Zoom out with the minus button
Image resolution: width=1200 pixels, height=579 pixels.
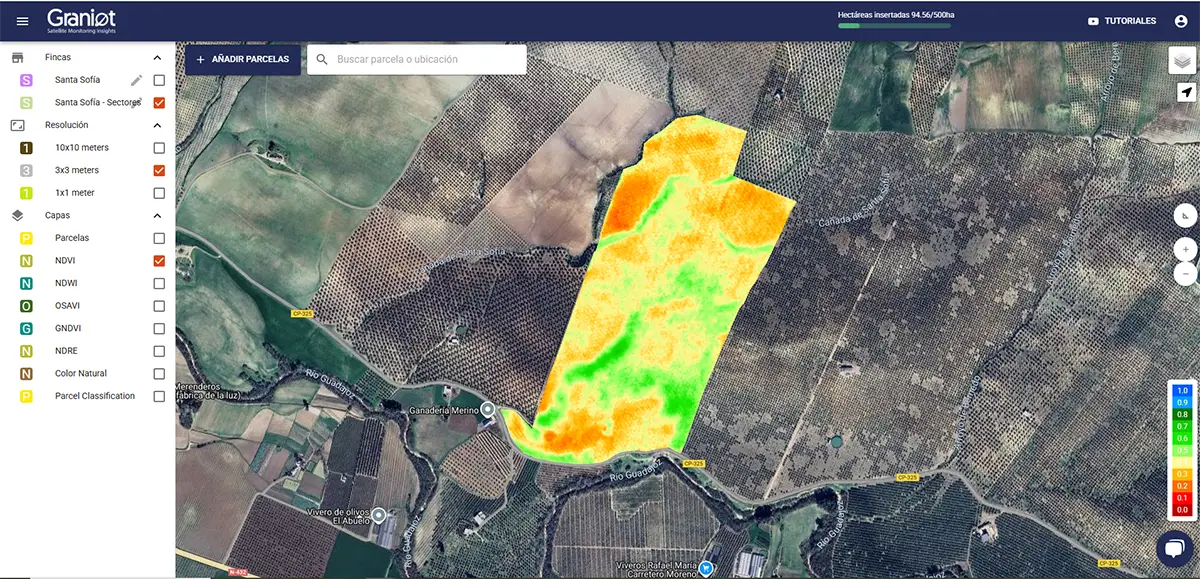tap(1186, 273)
